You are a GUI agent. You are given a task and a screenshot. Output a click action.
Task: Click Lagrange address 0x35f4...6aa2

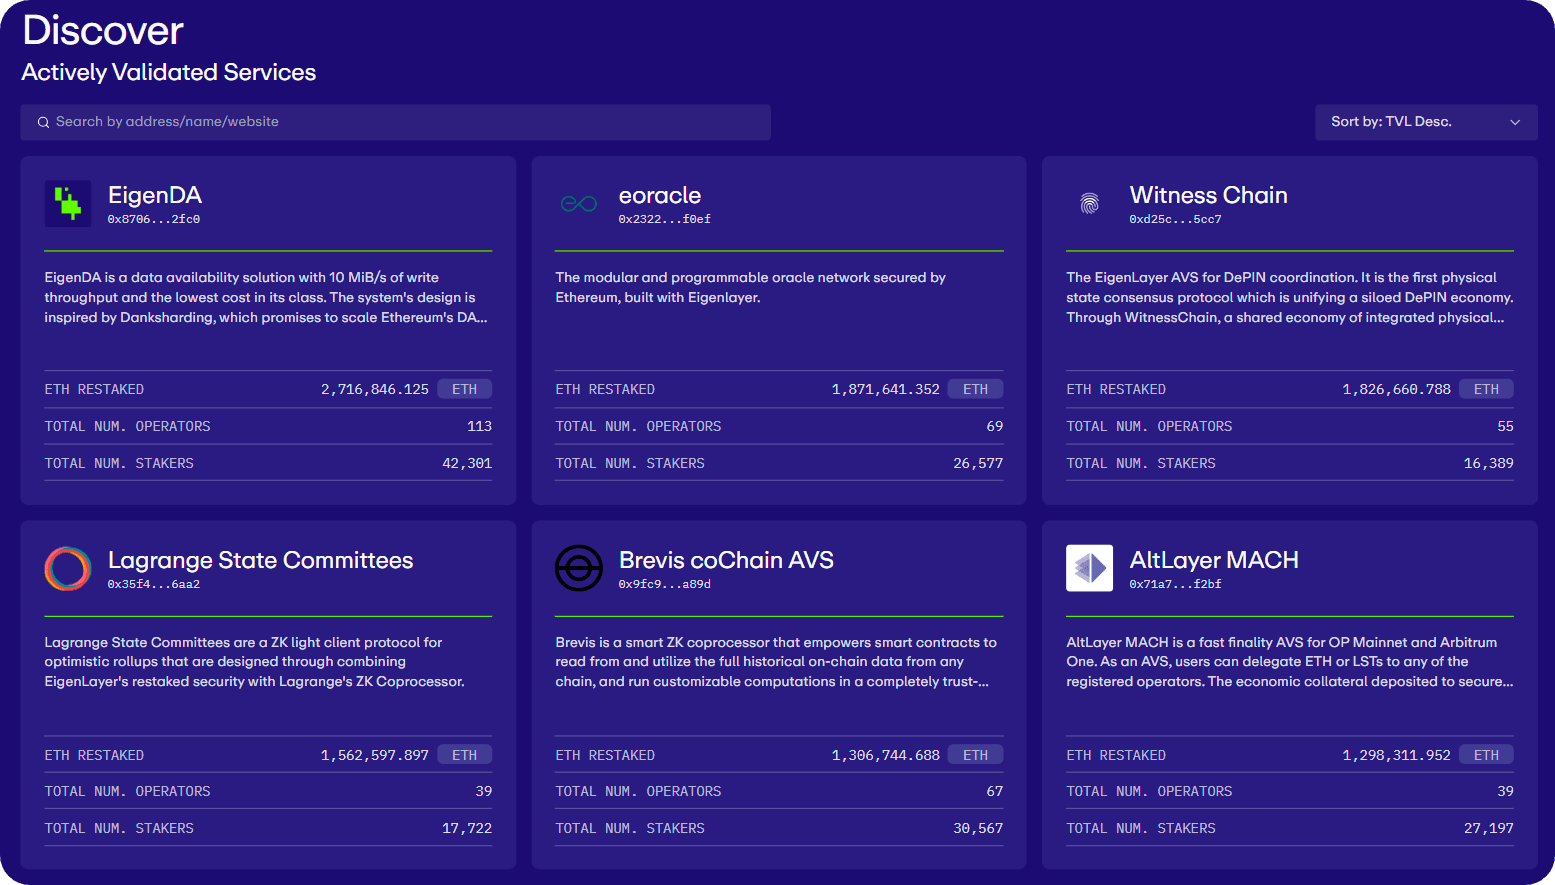[154, 584]
